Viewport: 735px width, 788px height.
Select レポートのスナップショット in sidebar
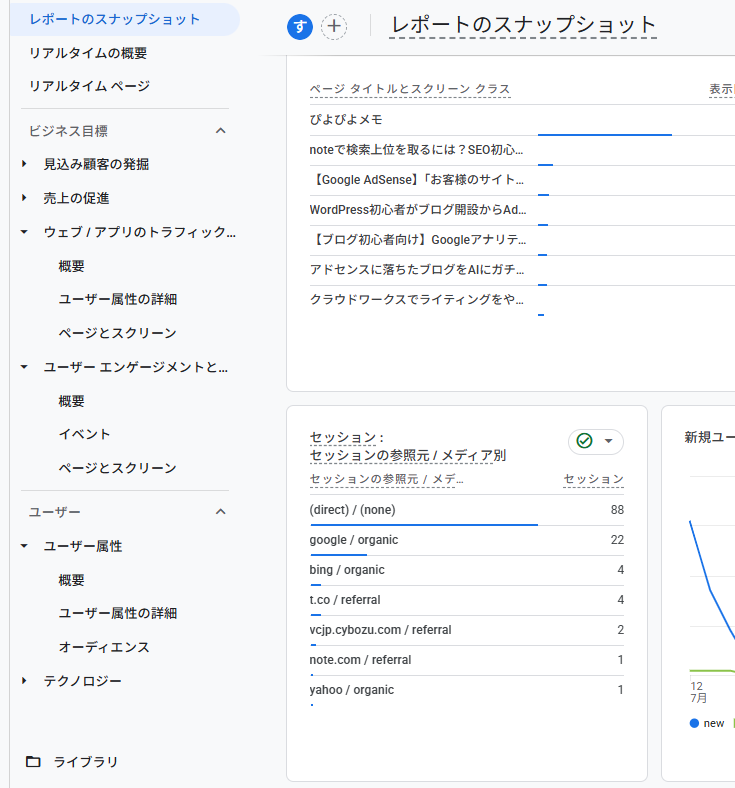tap(125, 20)
